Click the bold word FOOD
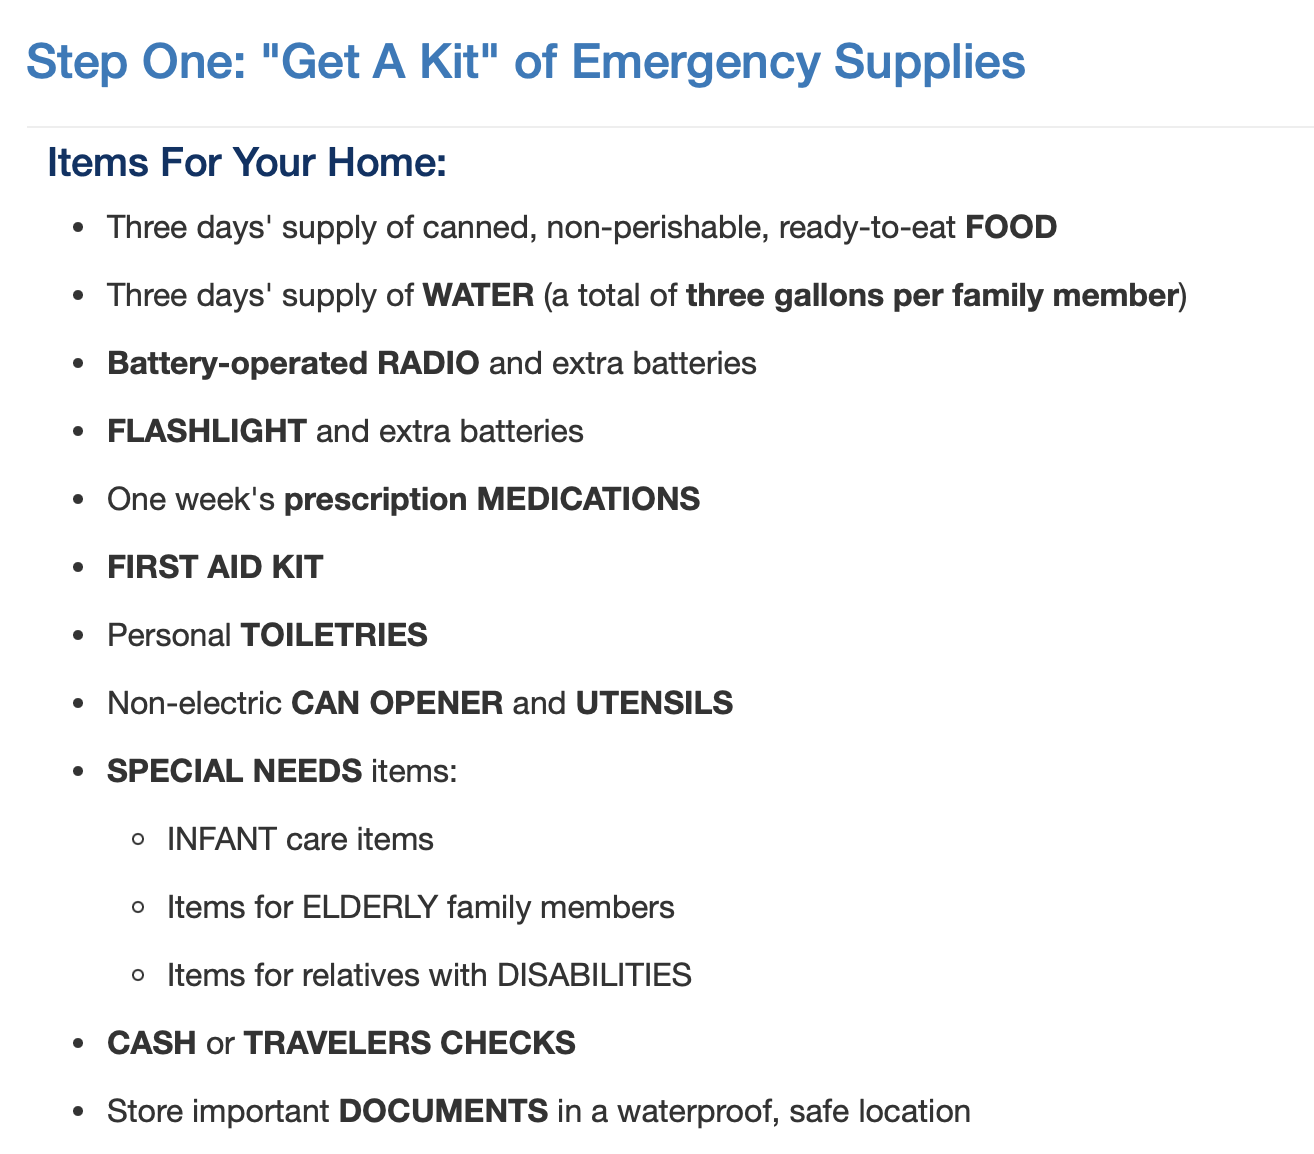 point(1010,228)
